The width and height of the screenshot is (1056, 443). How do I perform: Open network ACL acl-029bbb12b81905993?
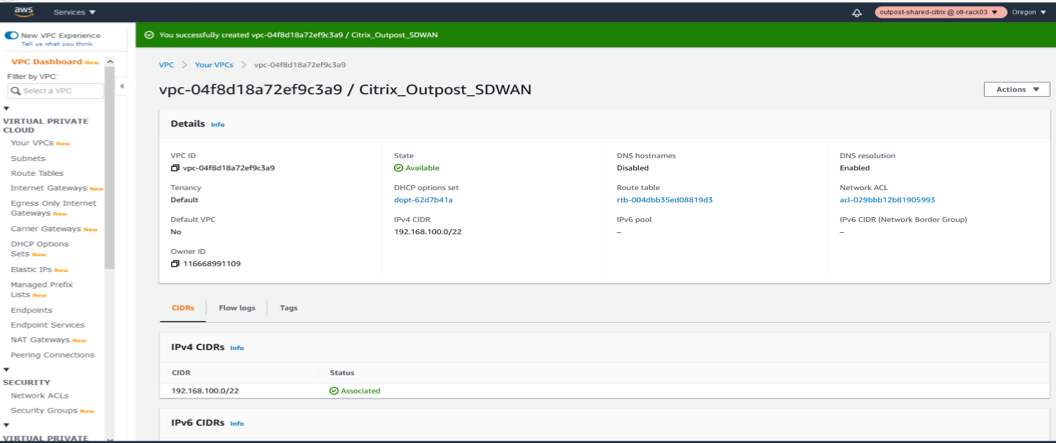887,200
